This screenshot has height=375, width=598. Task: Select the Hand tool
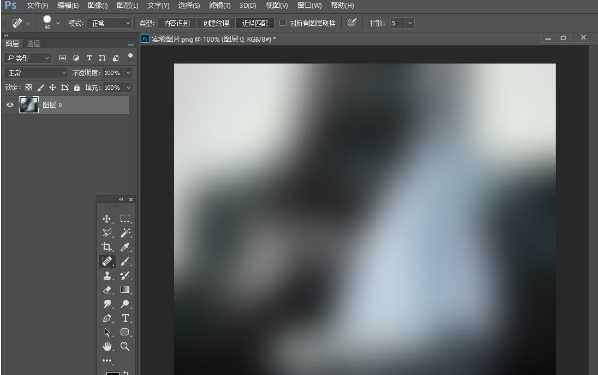coord(107,346)
